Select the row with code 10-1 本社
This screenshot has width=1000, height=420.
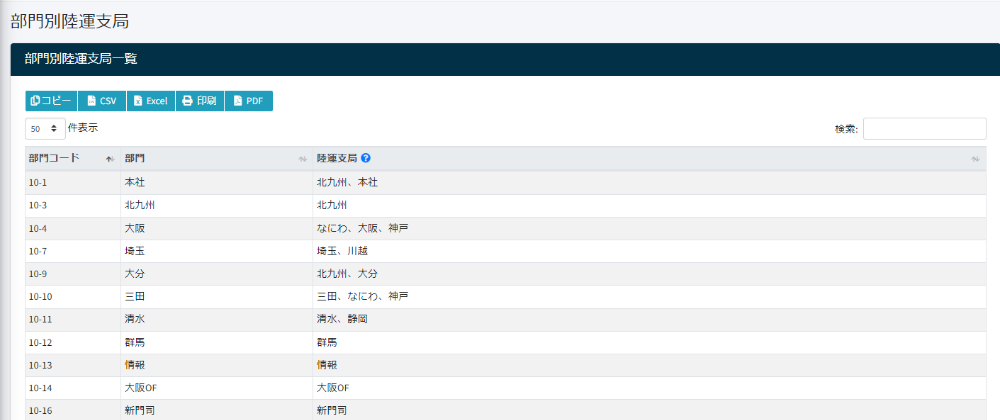point(40,182)
